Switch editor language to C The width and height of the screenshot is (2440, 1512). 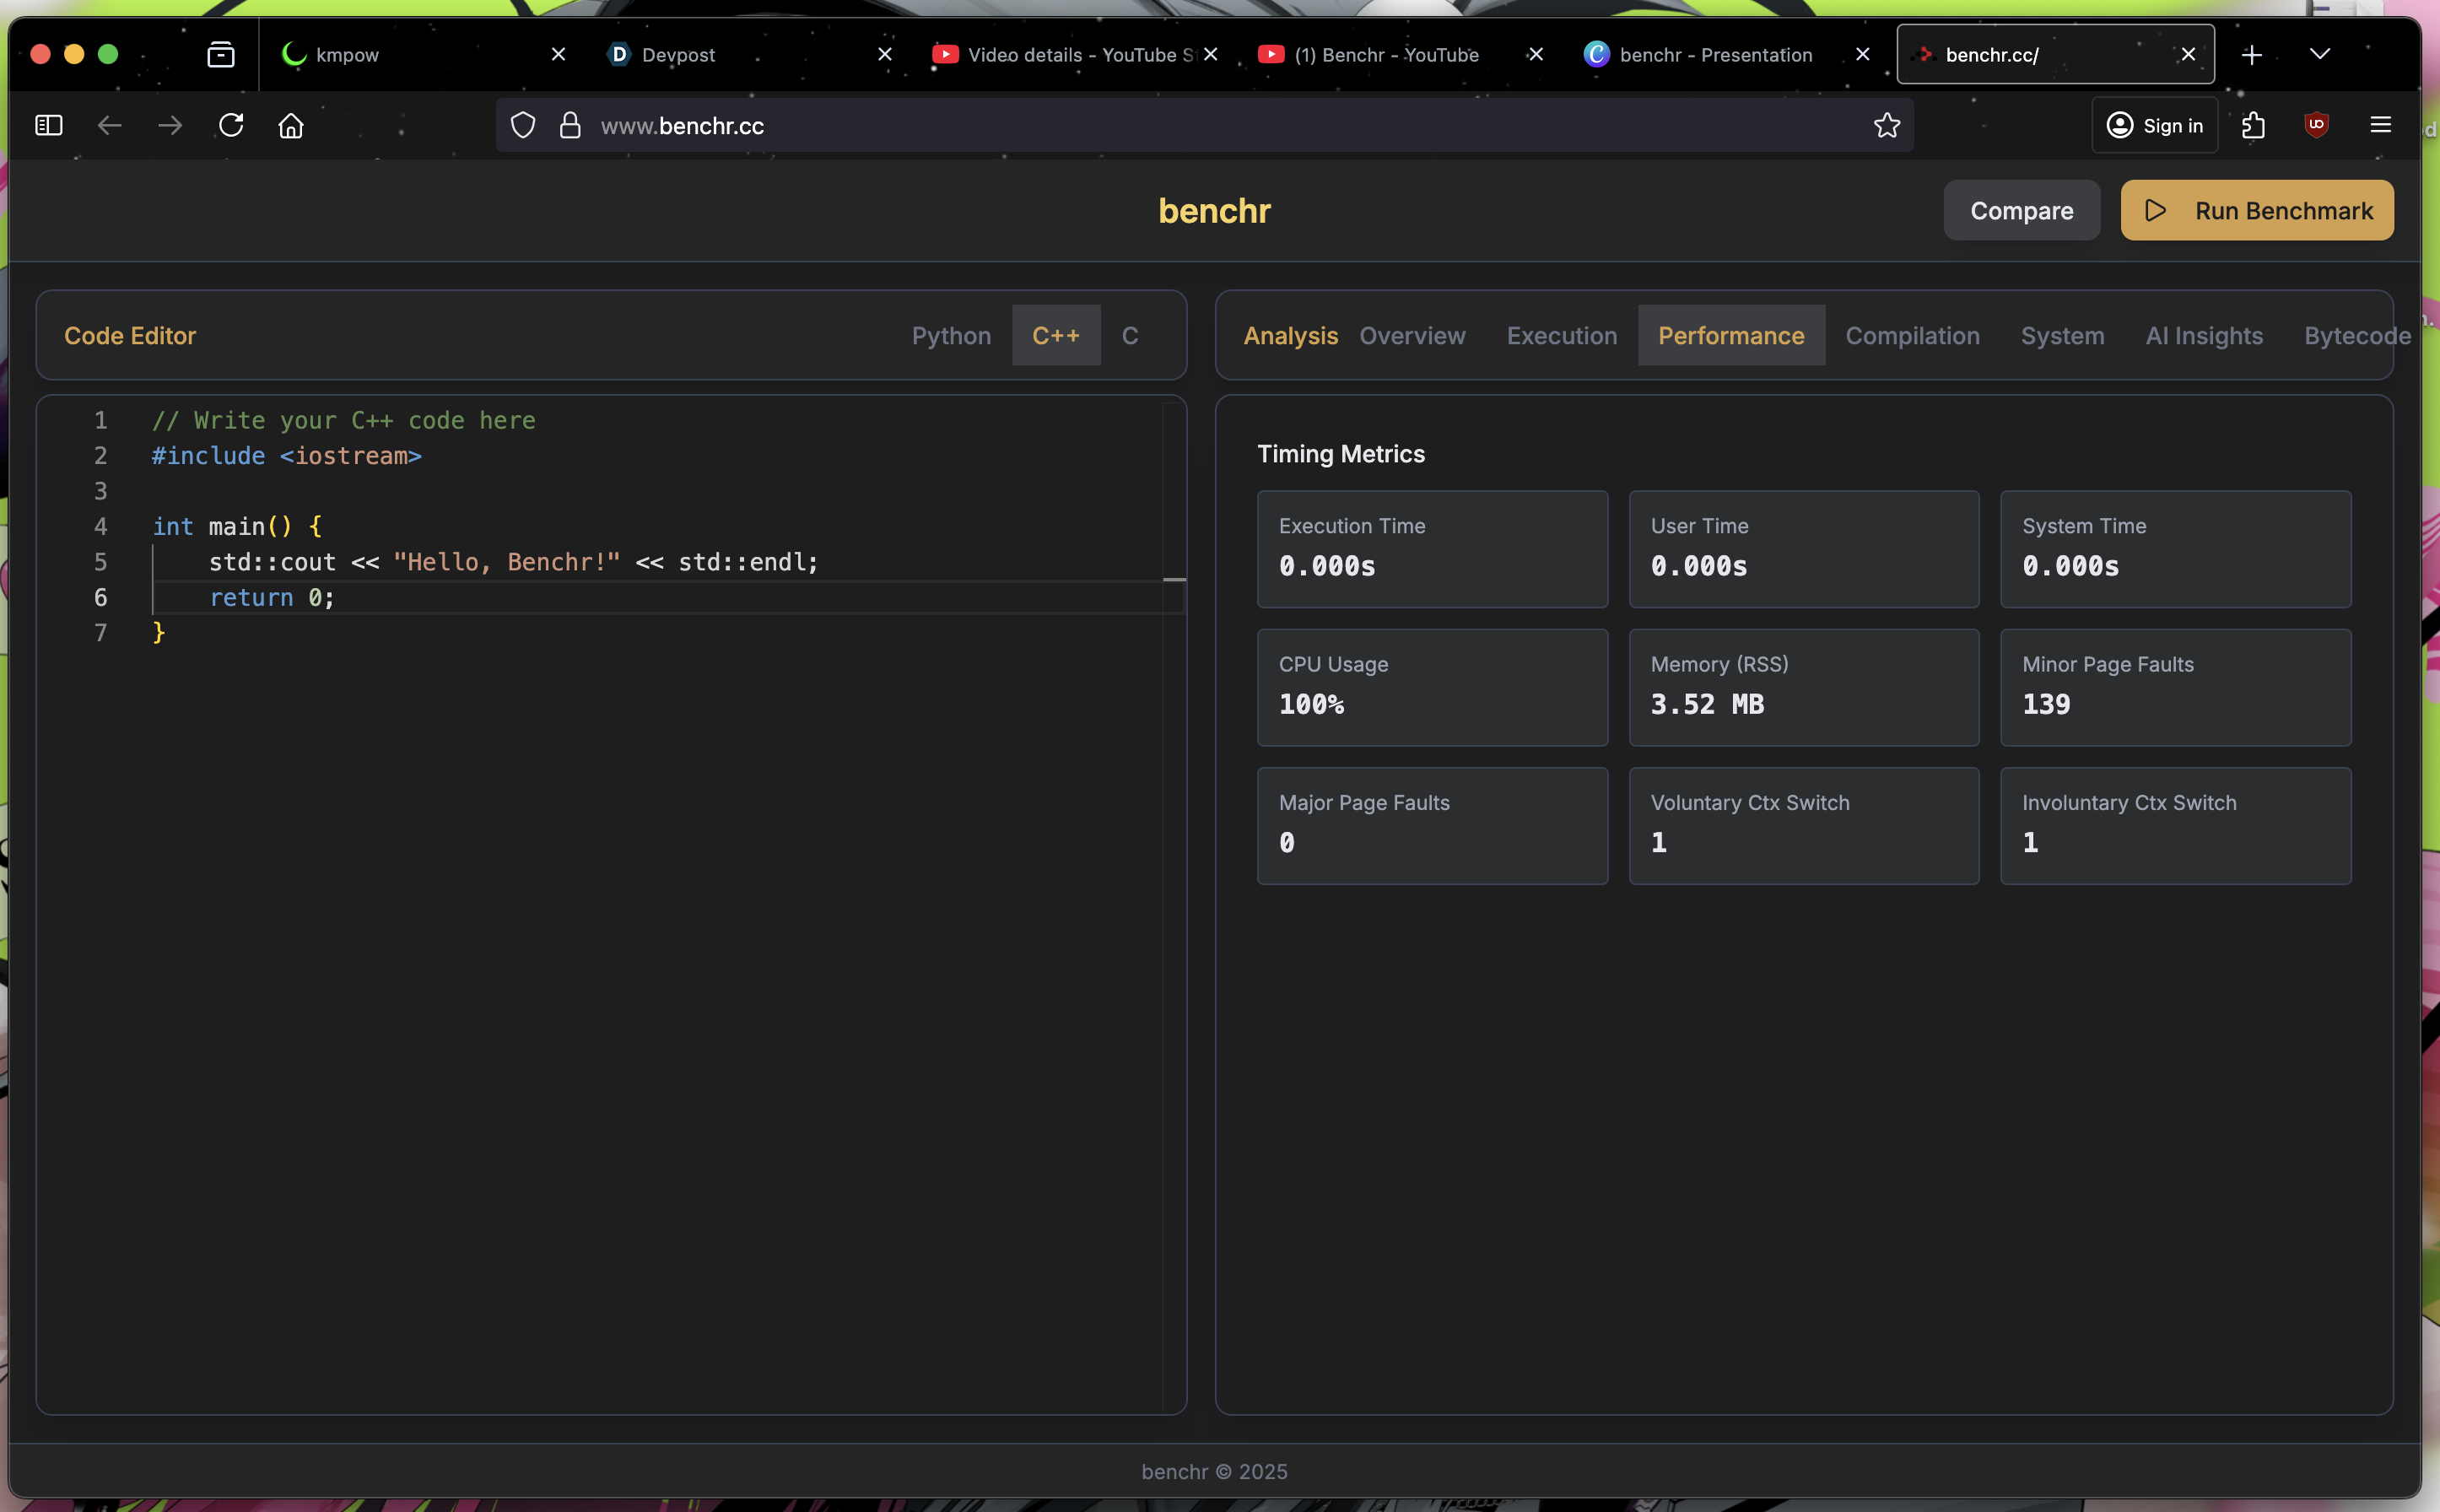click(1129, 336)
